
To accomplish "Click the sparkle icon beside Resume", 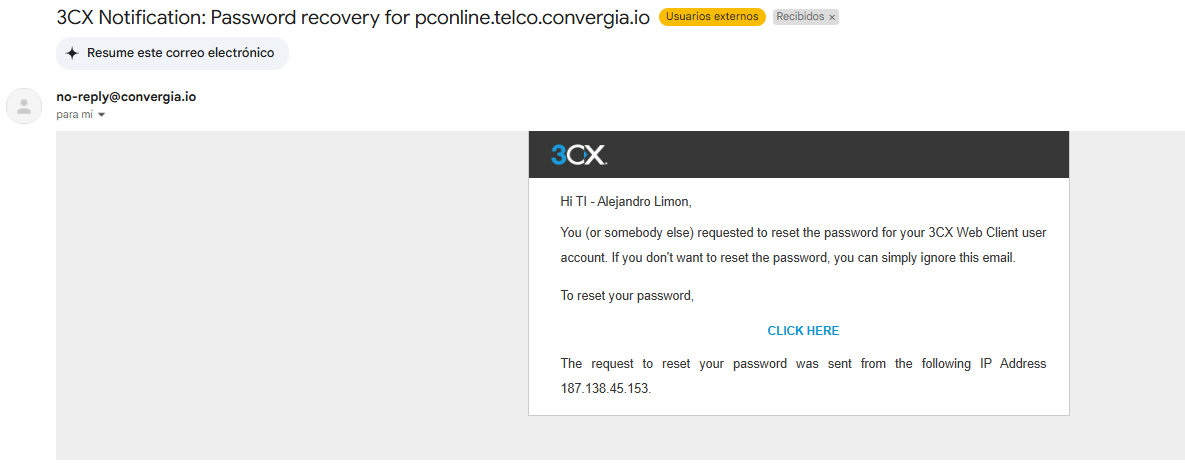I will [x=72, y=53].
